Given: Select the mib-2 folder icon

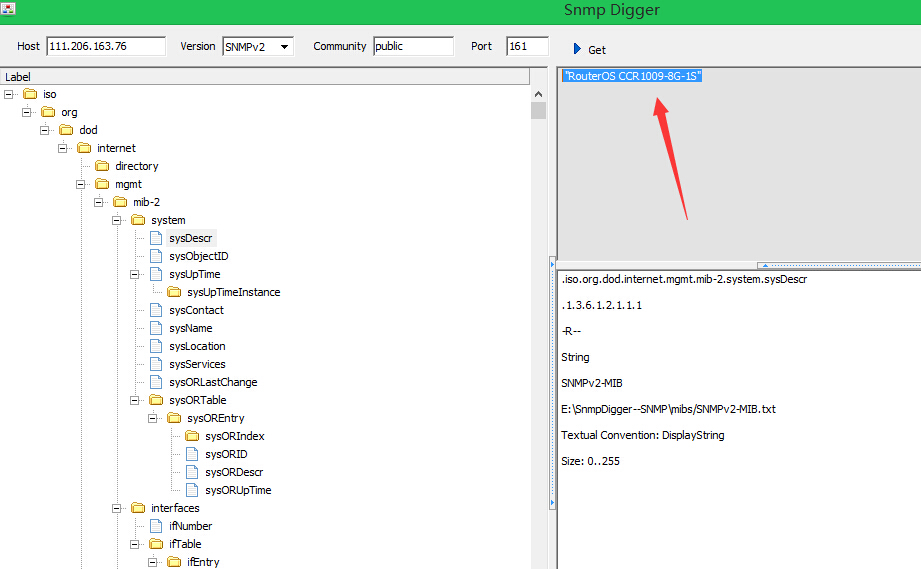Looking at the screenshot, I should coord(120,202).
